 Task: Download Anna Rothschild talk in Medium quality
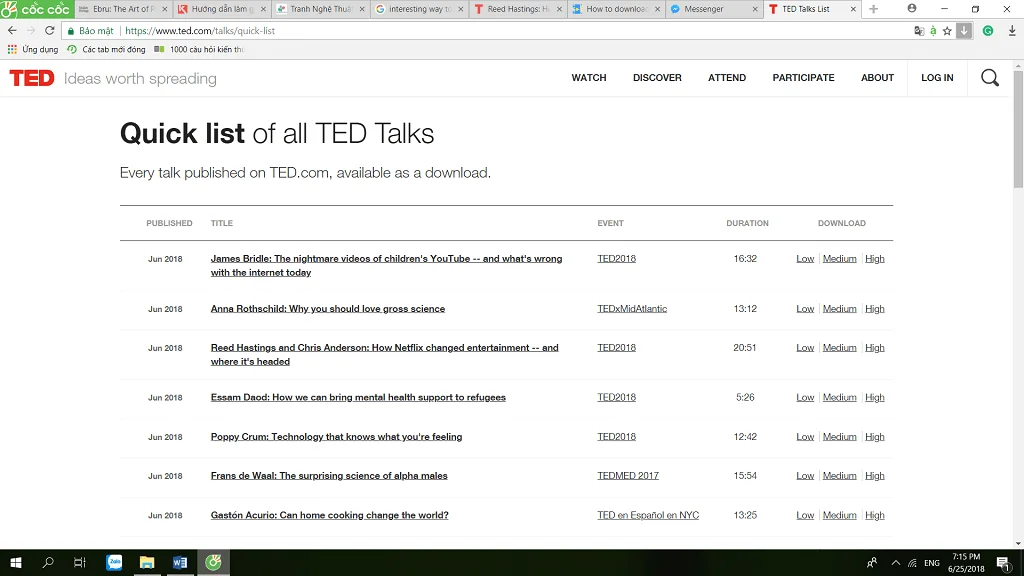tap(839, 309)
